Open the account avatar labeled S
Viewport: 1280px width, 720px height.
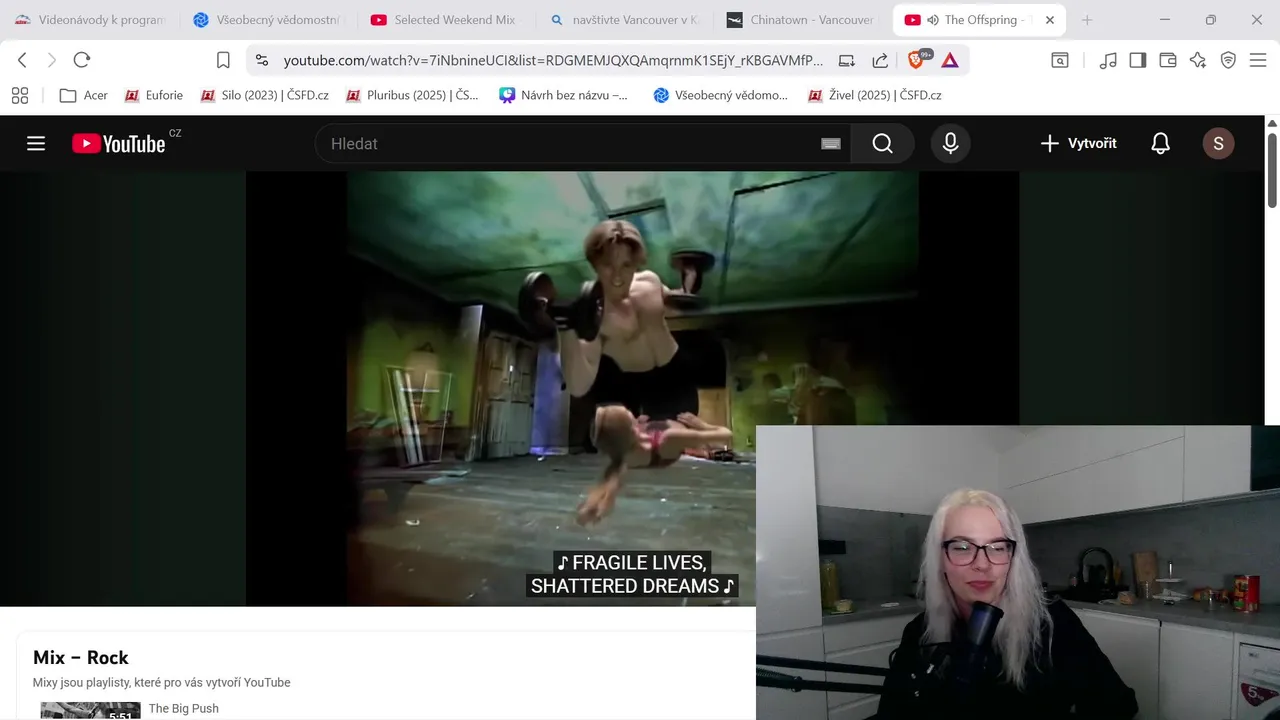pos(1218,143)
